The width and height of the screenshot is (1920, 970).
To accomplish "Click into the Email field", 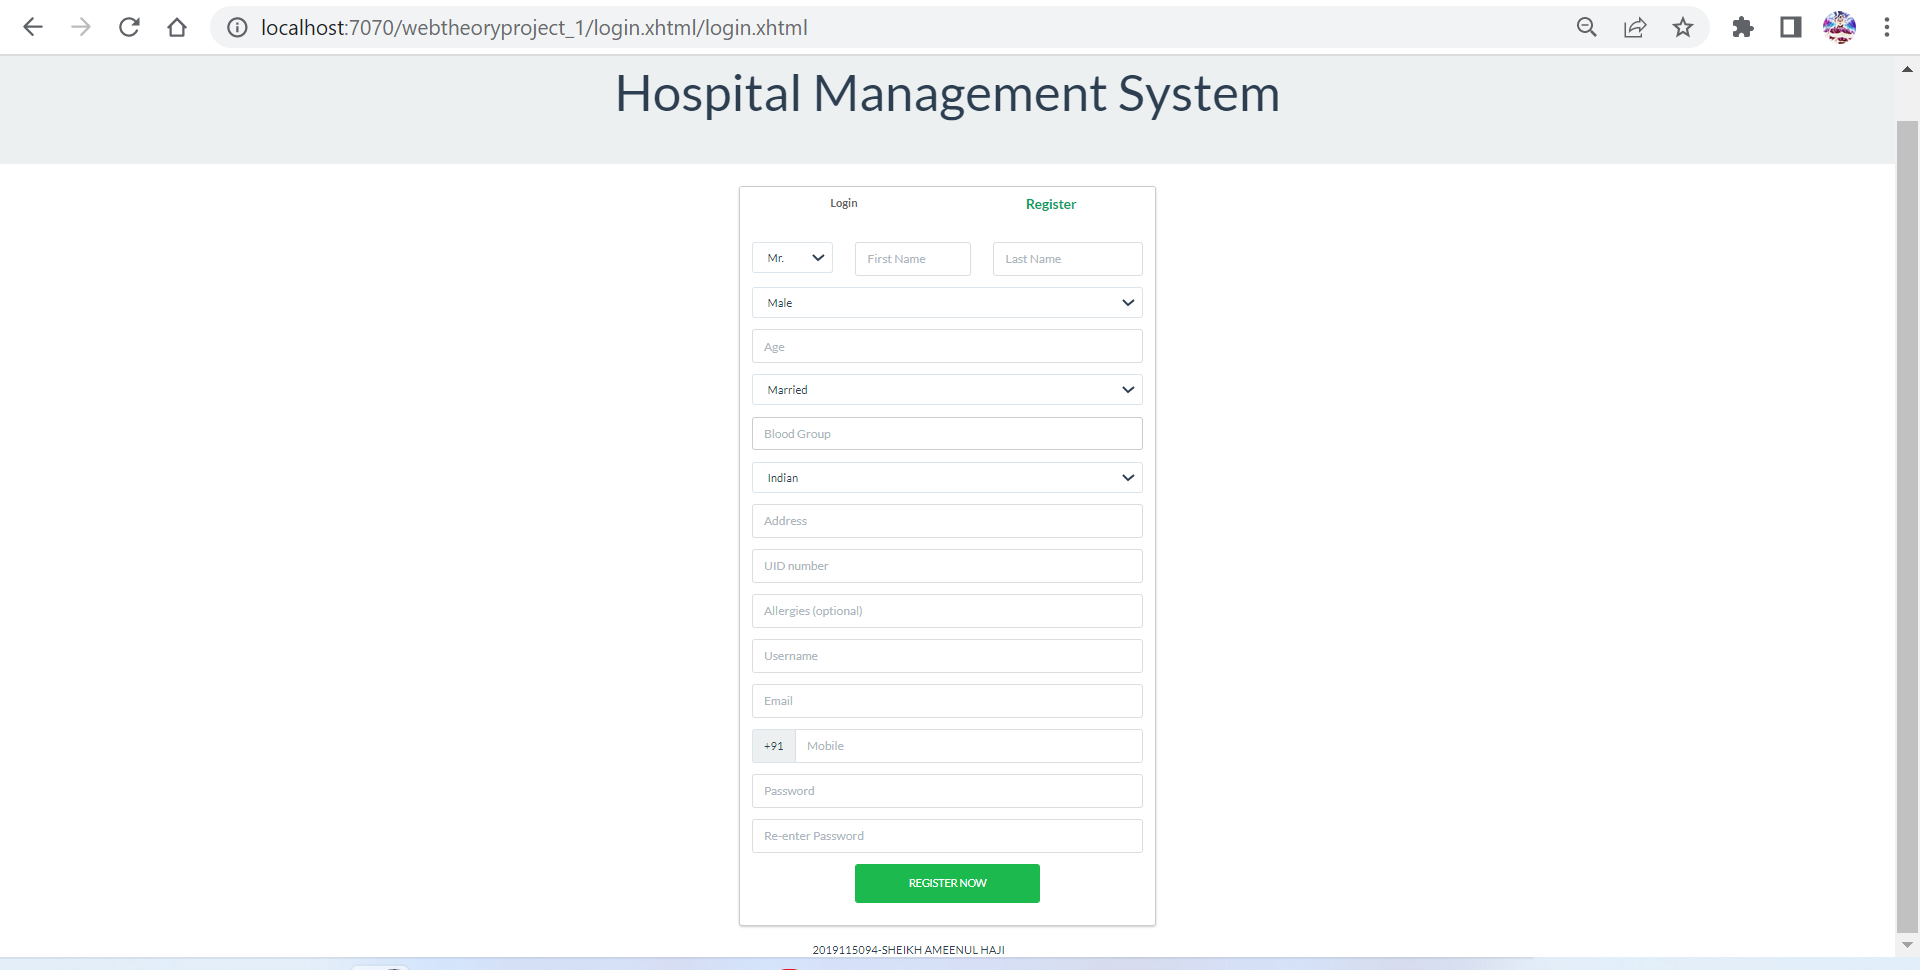I will [x=946, y=700].
